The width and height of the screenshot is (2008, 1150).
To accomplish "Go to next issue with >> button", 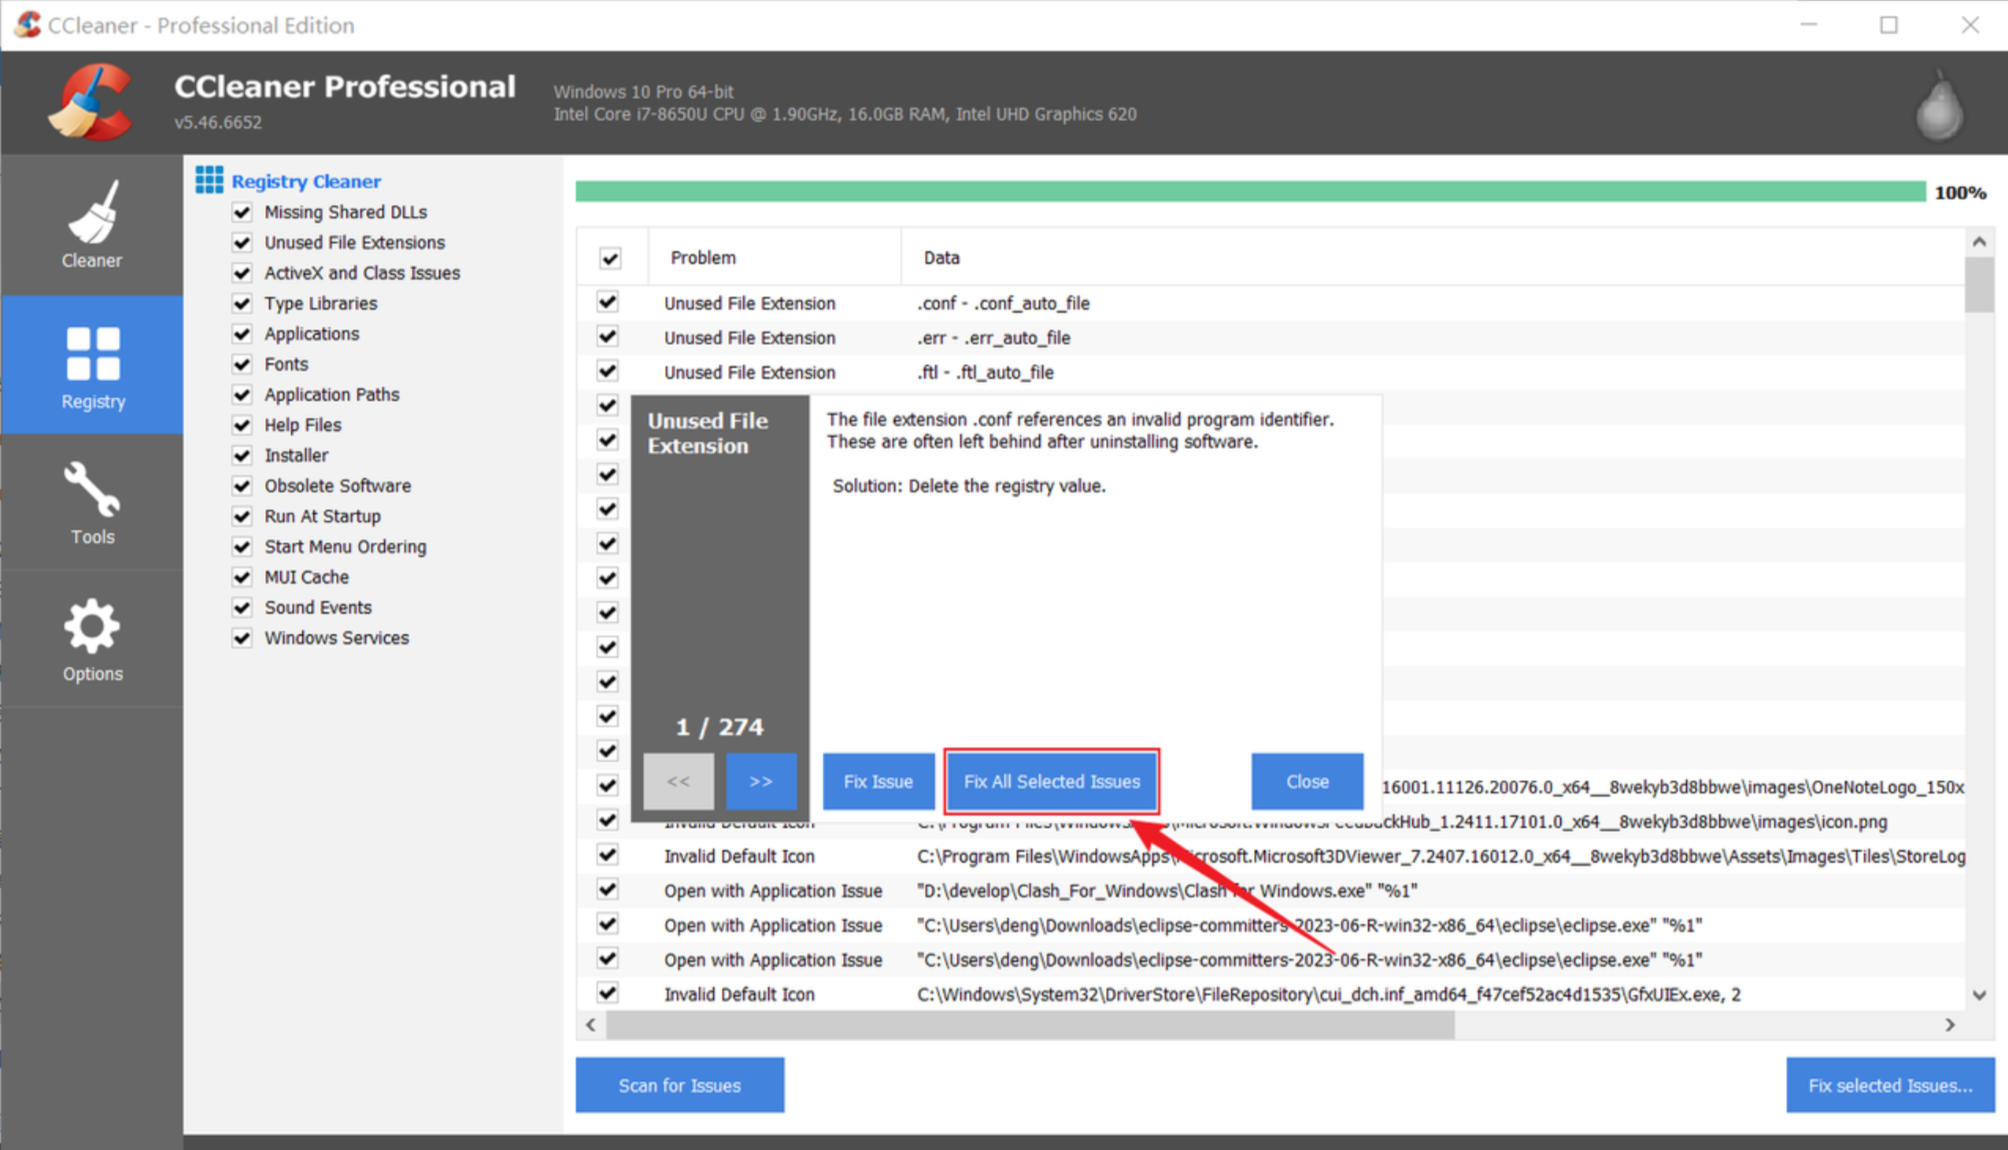I will [x=761, y=781].
